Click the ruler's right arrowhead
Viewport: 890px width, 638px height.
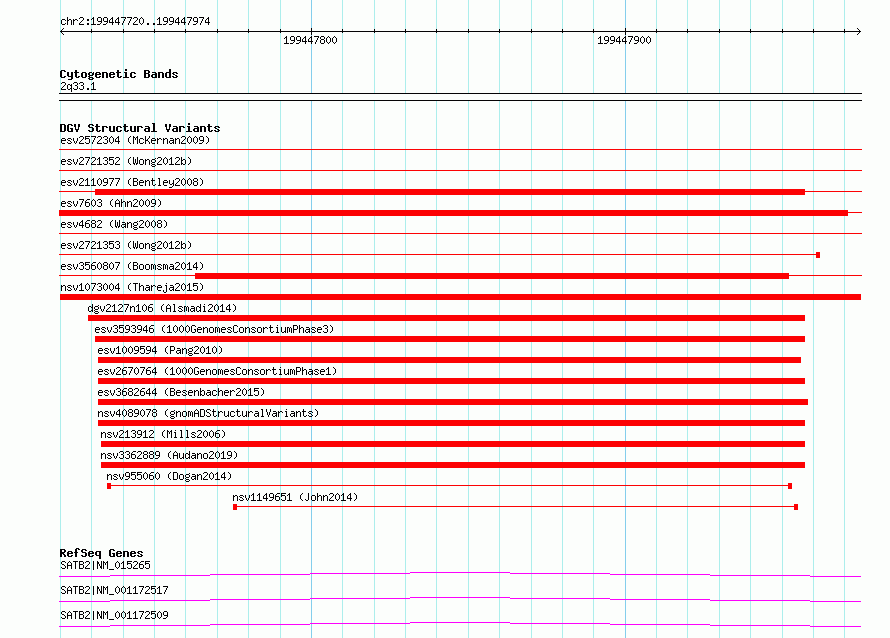(x=858, y=32)
